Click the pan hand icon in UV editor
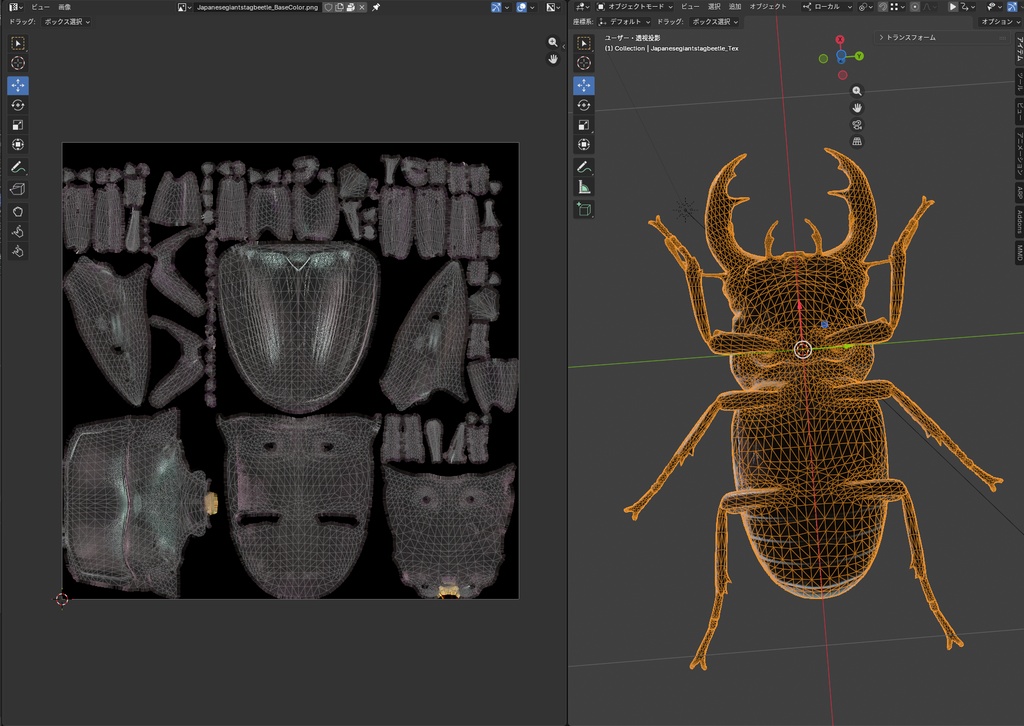 tap(552, 59)
